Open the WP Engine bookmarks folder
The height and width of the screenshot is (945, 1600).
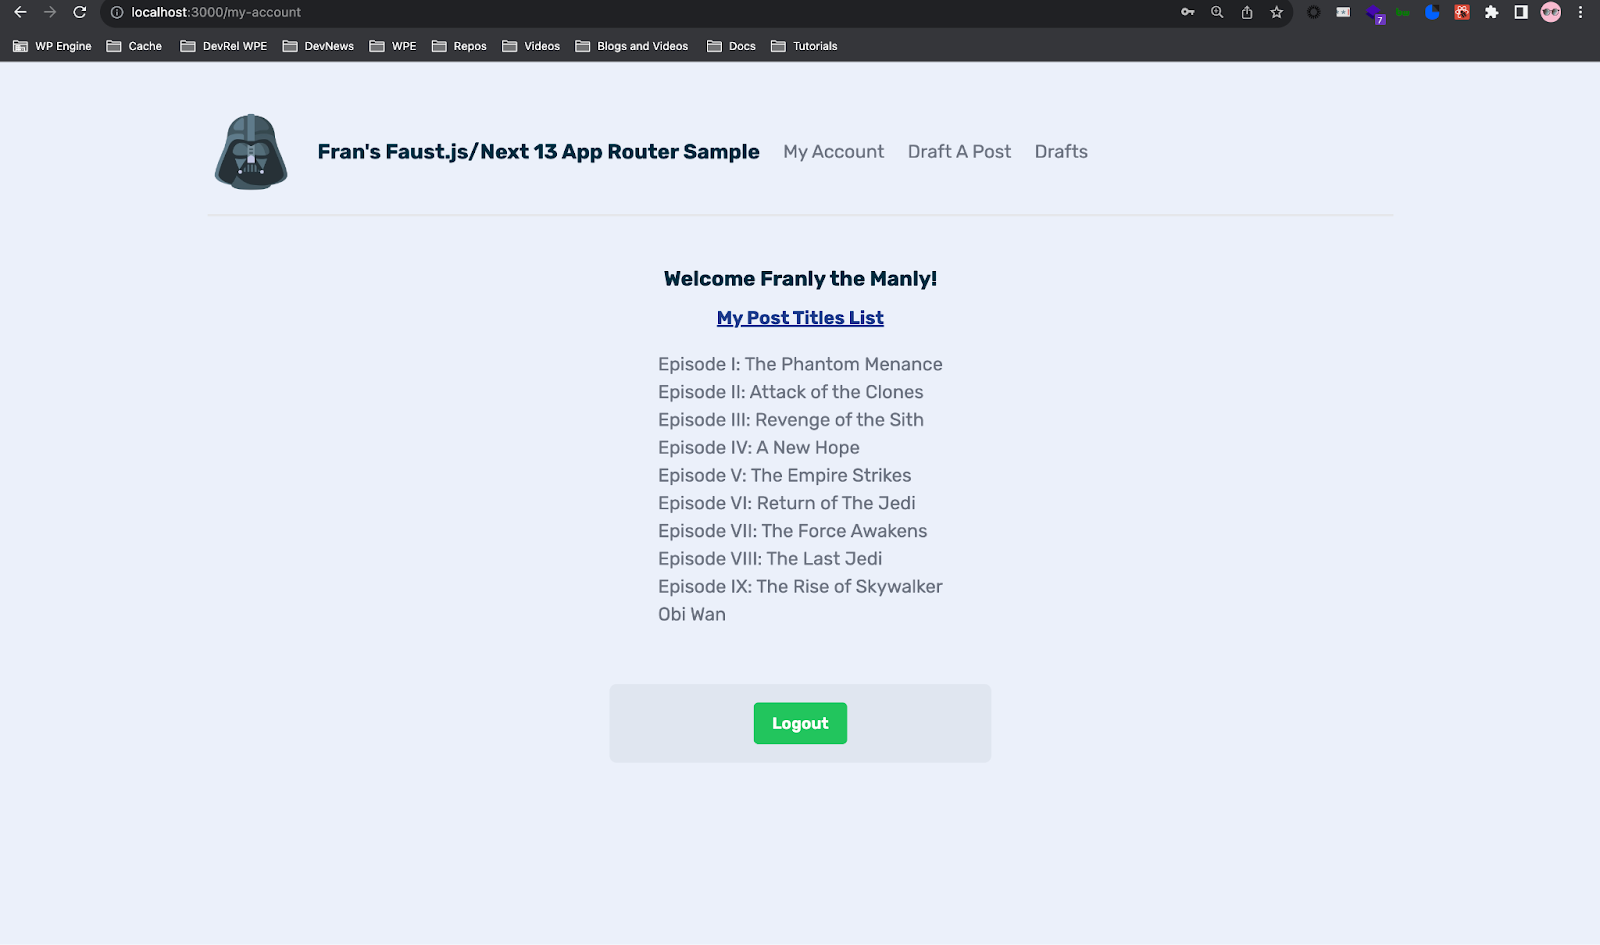[52, 46]
